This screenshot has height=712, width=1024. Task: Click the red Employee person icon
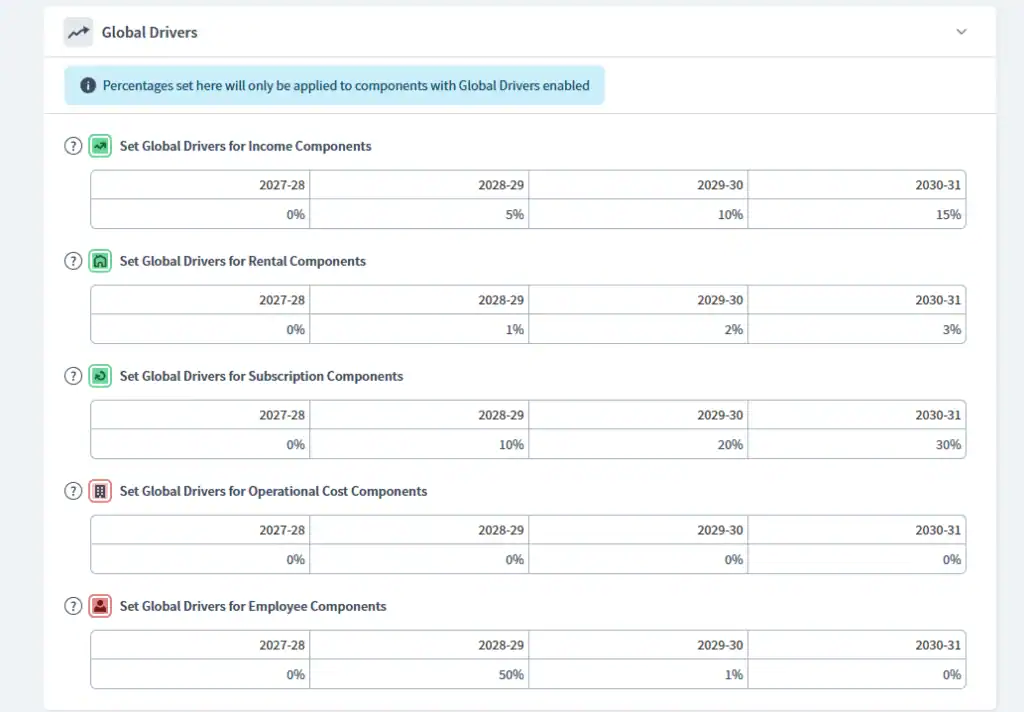[x=100, y=606]
